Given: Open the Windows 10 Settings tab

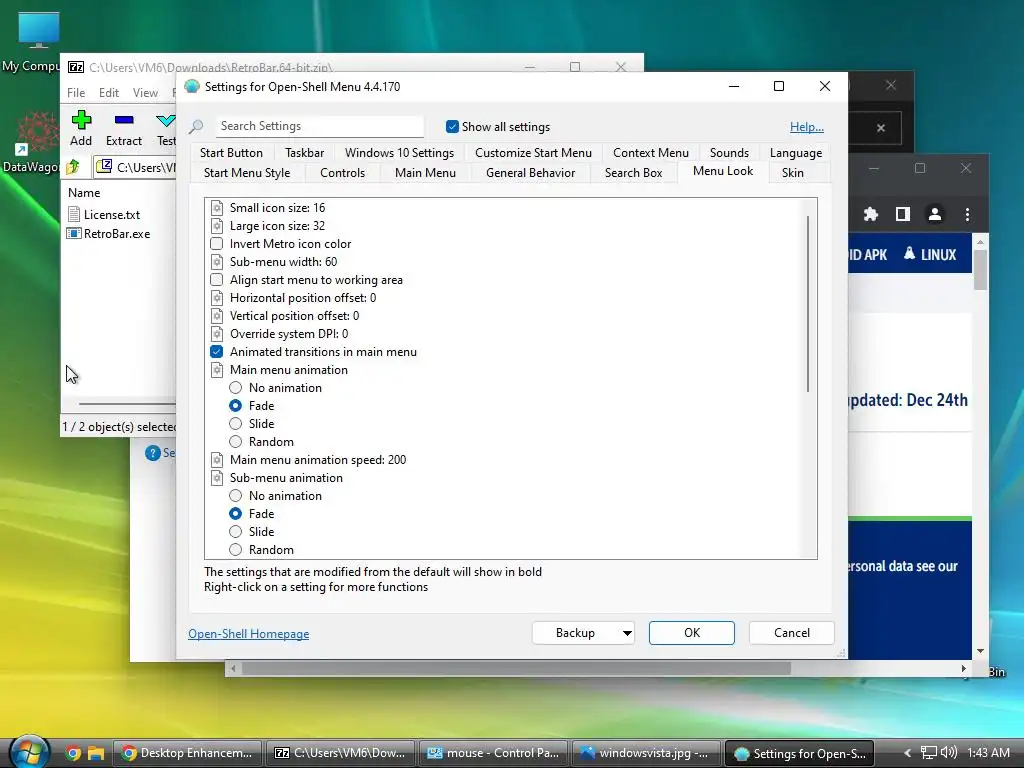Looking at the screenshot, I should 399,153.
